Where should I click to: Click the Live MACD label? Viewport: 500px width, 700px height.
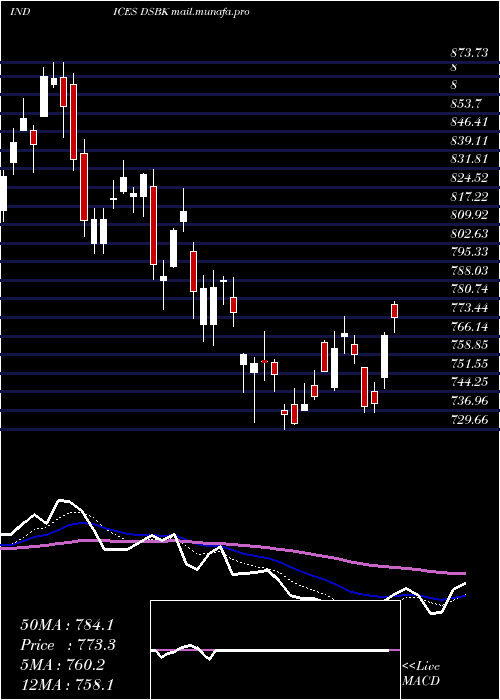(421, 673)
